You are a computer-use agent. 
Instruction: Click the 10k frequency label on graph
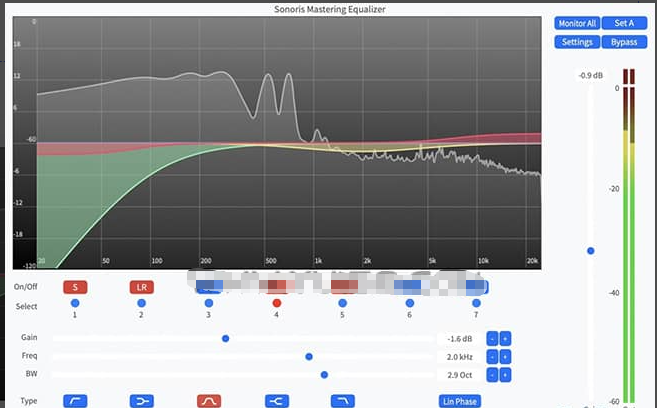click(484, 261)
